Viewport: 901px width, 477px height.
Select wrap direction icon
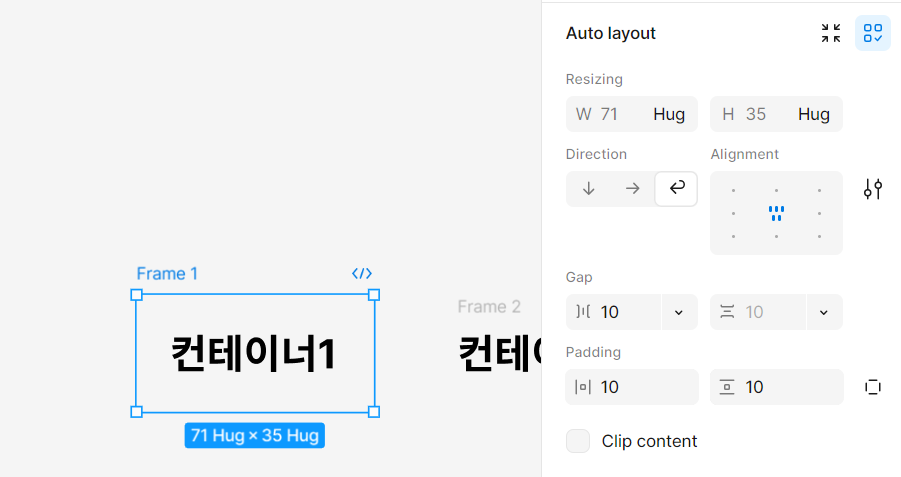676,189
